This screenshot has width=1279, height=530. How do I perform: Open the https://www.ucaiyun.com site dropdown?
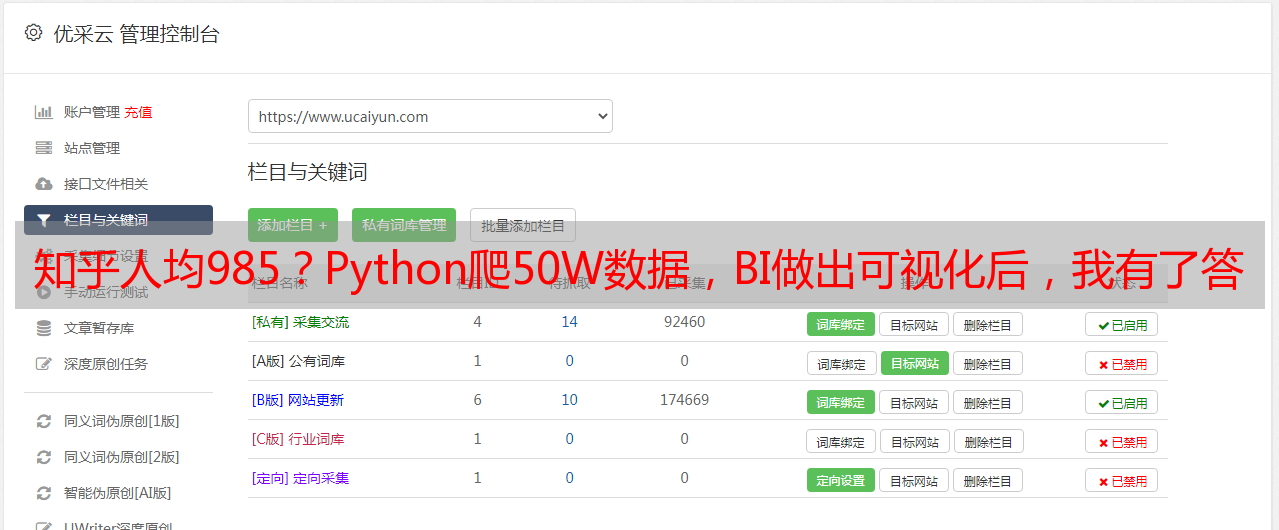(430, 116)
